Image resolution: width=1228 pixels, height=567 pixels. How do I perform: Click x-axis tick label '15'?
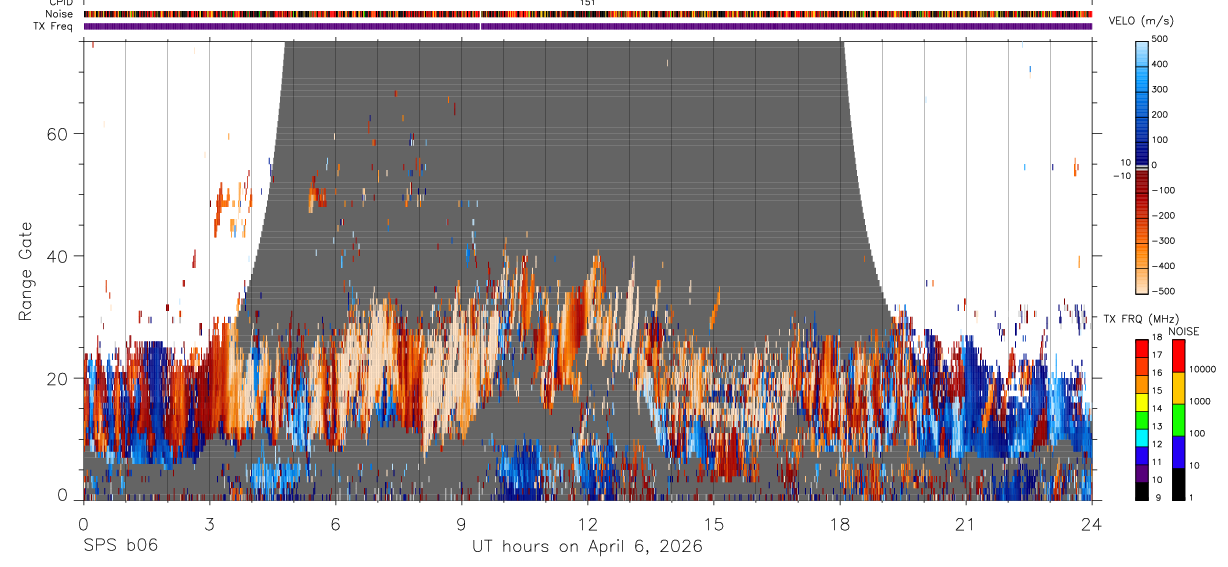714,525
